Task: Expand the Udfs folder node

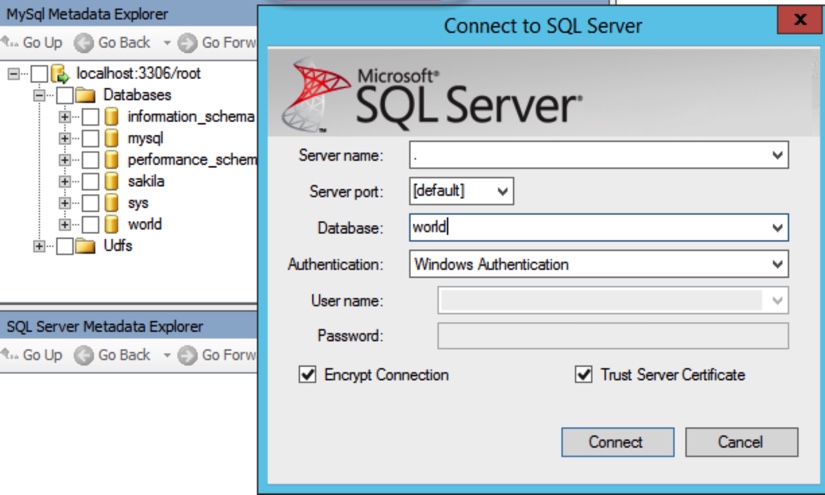Action: pos(39,246)
